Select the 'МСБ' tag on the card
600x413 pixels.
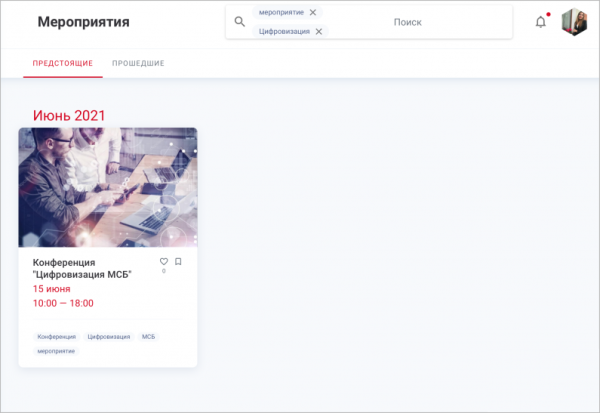click(148, 336)
